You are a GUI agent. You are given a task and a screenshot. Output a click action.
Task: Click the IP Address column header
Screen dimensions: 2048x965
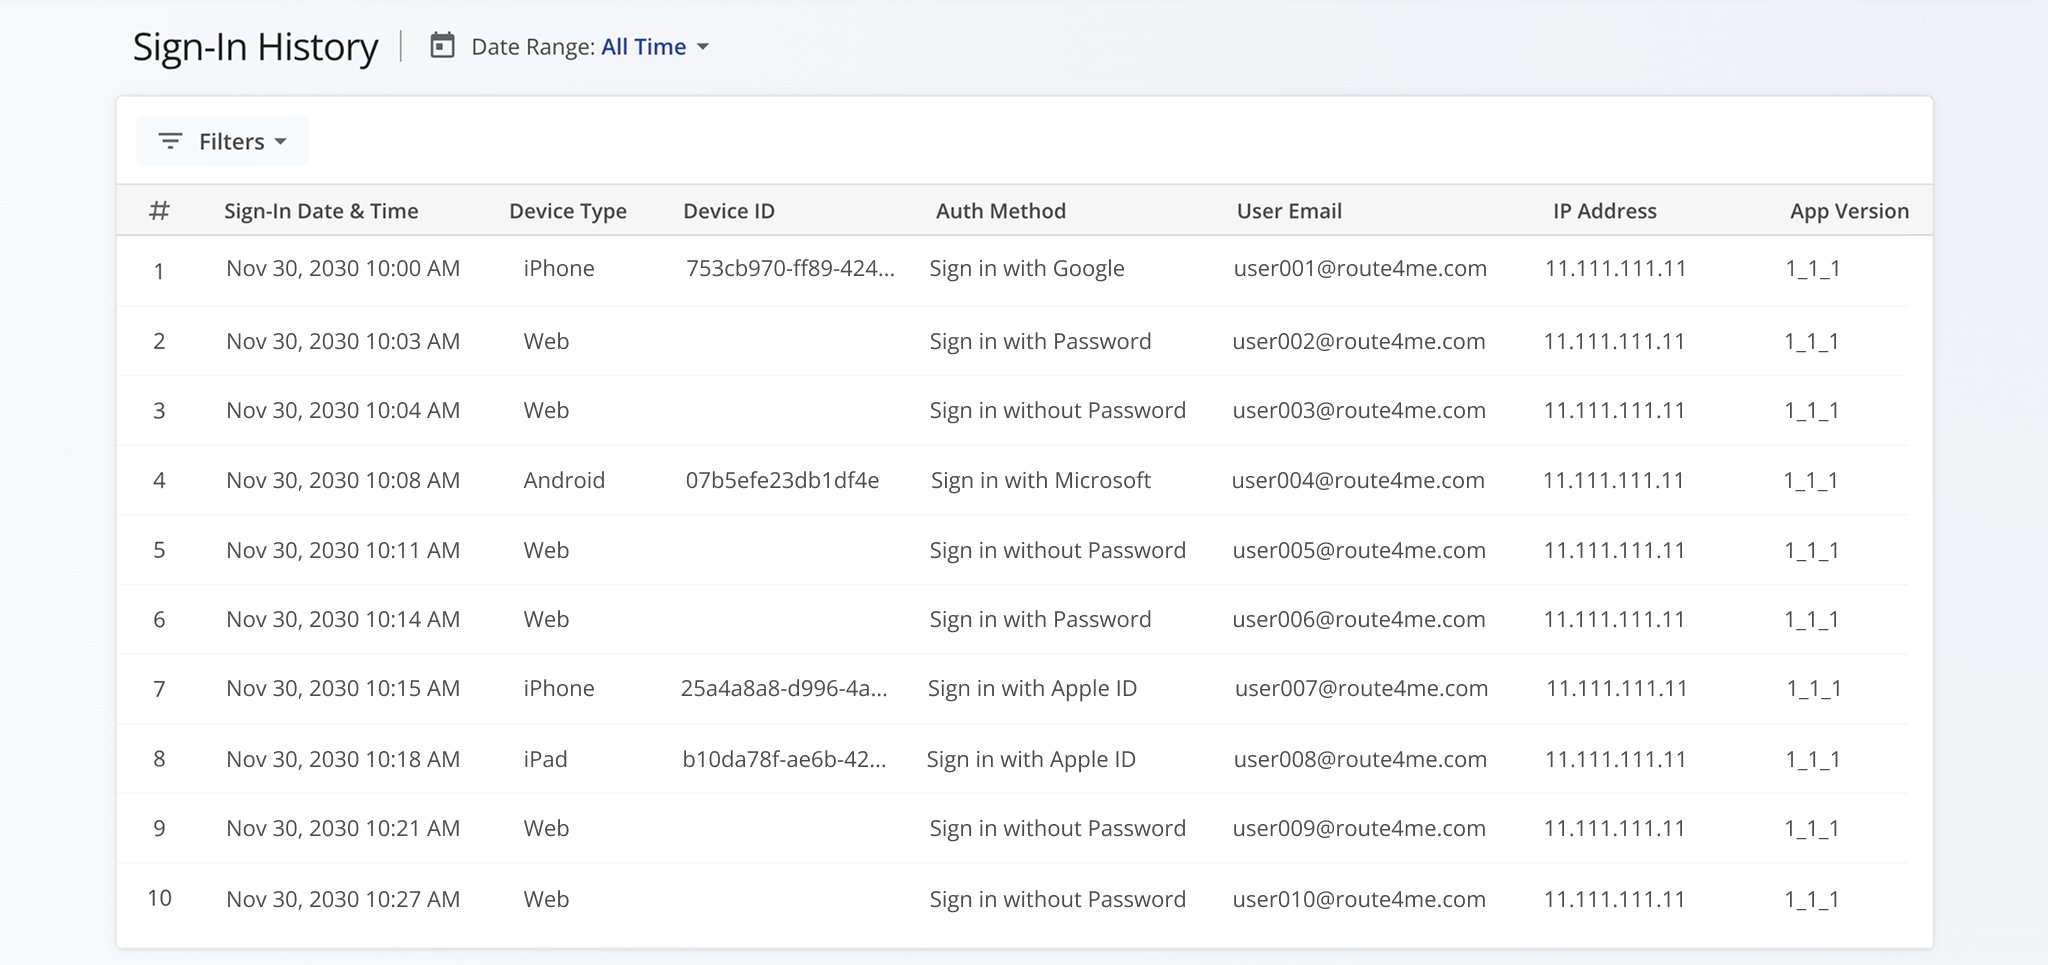pos(1604,210)
